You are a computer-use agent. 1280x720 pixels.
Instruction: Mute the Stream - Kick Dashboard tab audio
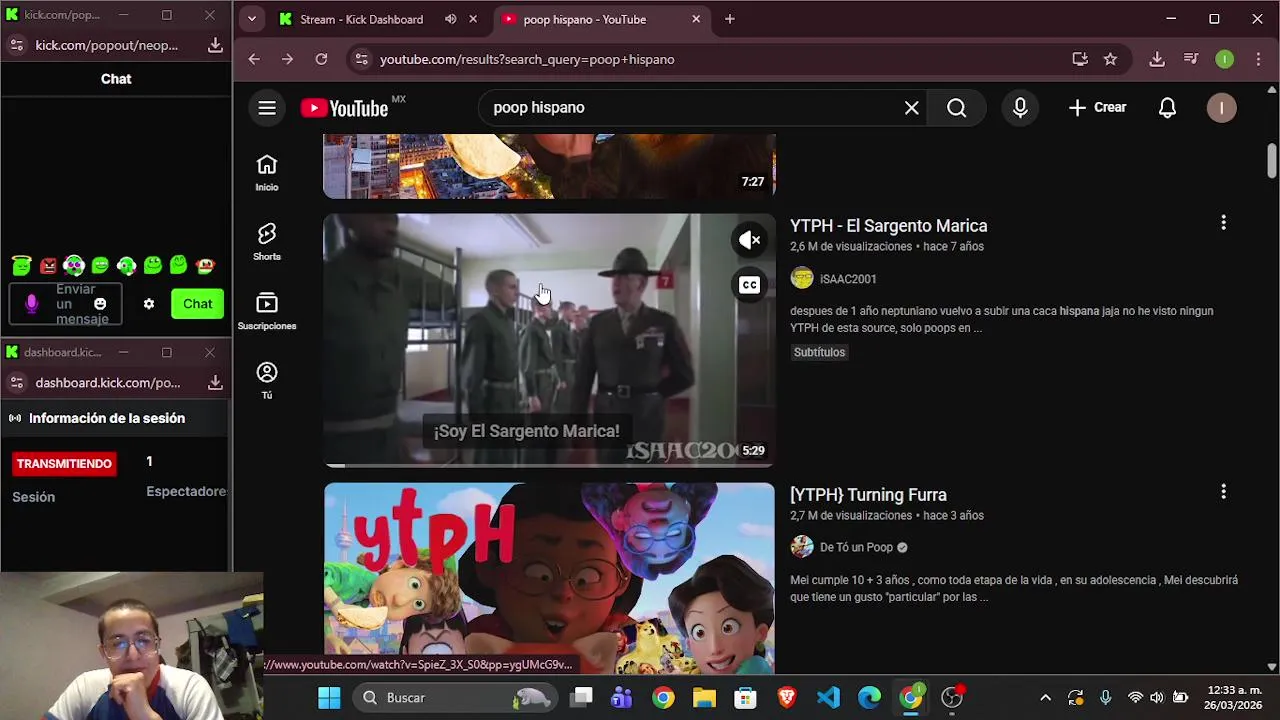[451, 19]
